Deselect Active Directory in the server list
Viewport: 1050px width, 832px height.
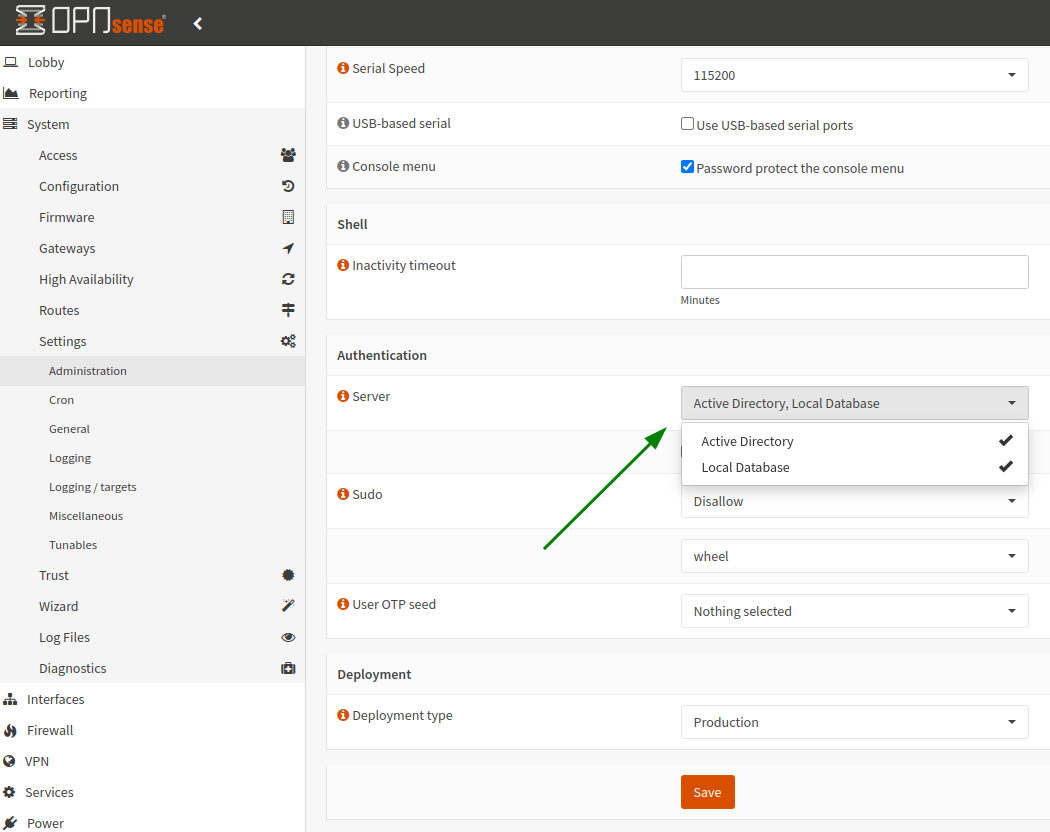(x=854, y=441)
